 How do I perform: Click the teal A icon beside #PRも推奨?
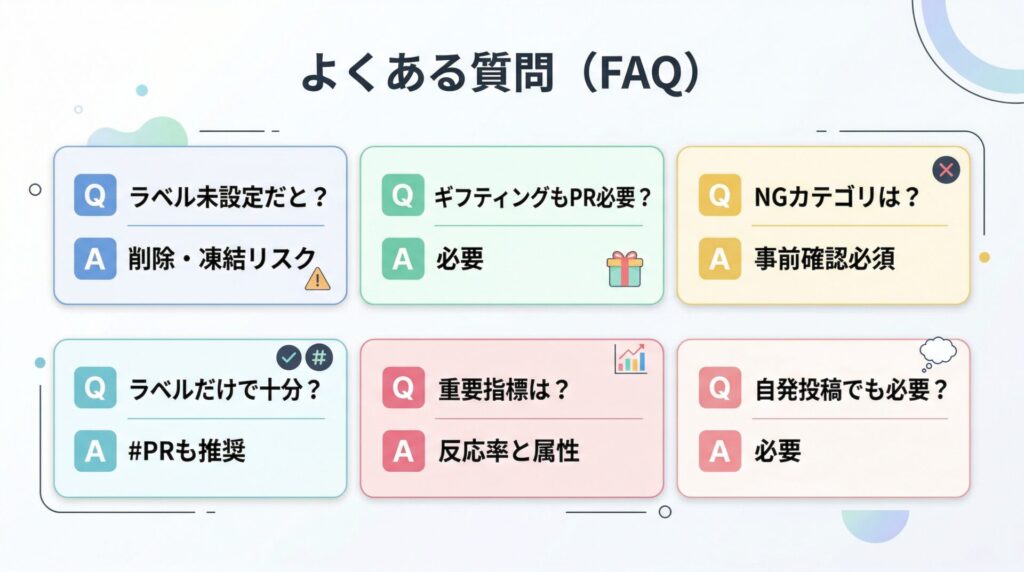(95, 451)
